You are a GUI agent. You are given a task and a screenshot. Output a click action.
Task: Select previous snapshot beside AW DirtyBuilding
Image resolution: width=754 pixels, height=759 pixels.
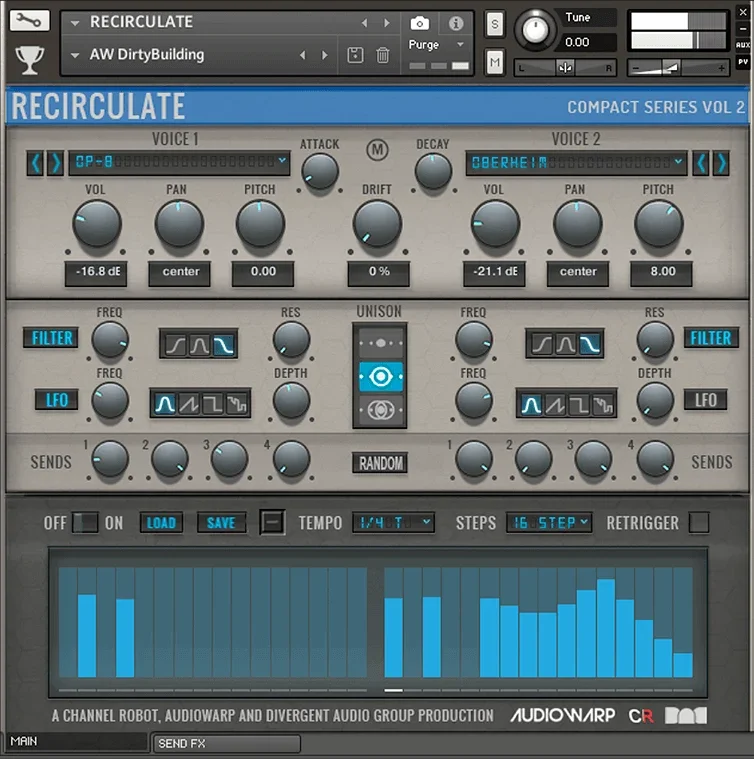(x=303, y=55)
